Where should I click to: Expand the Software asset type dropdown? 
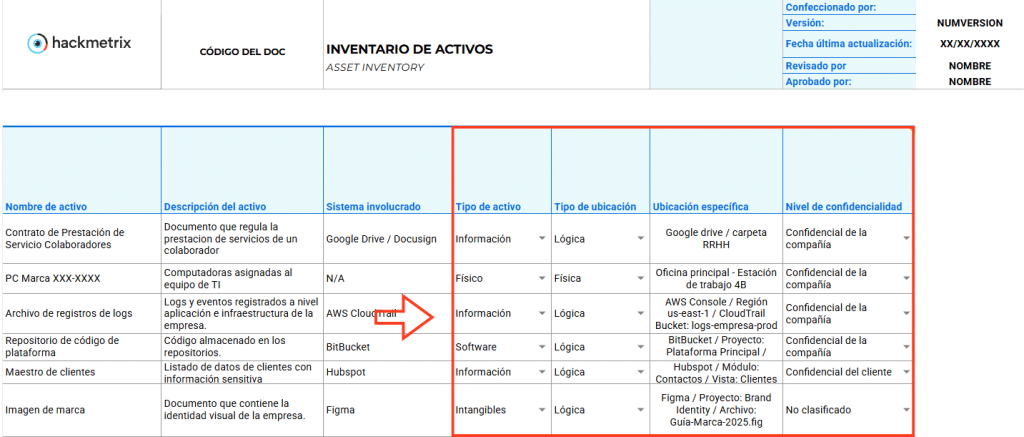[541, 348]
